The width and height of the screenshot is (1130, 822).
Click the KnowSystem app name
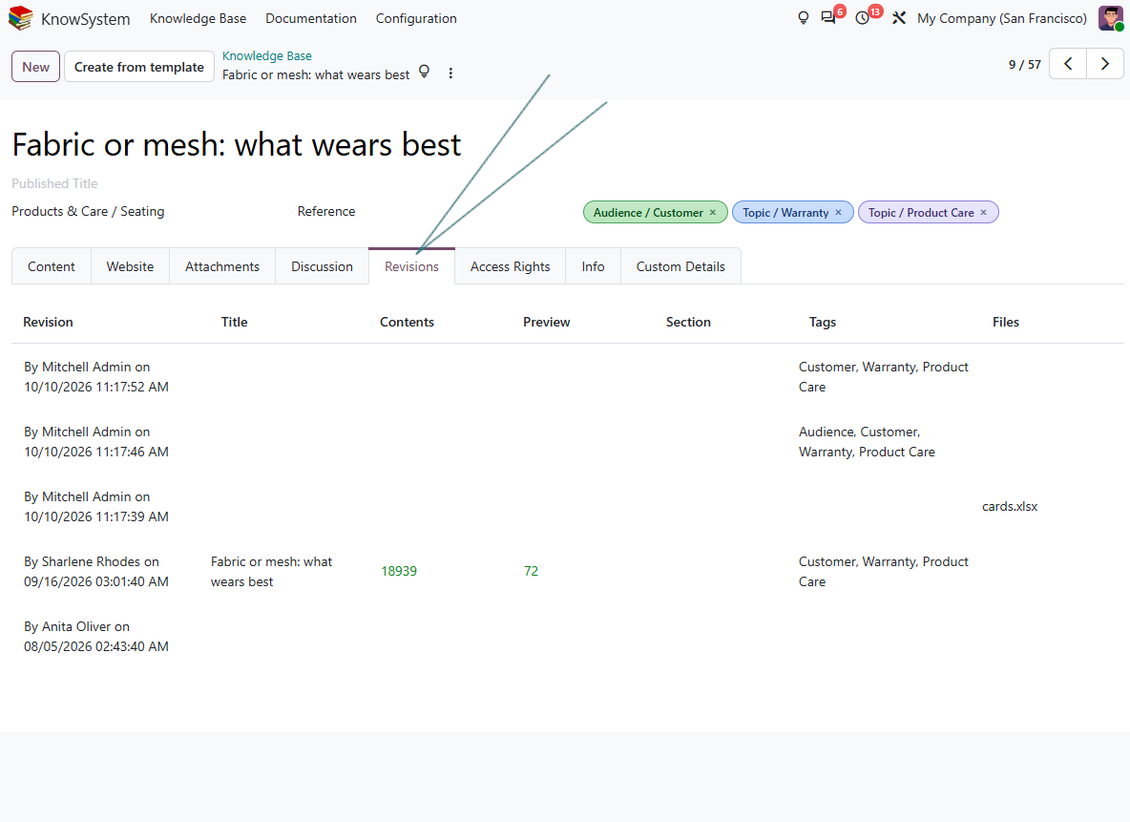86,19
